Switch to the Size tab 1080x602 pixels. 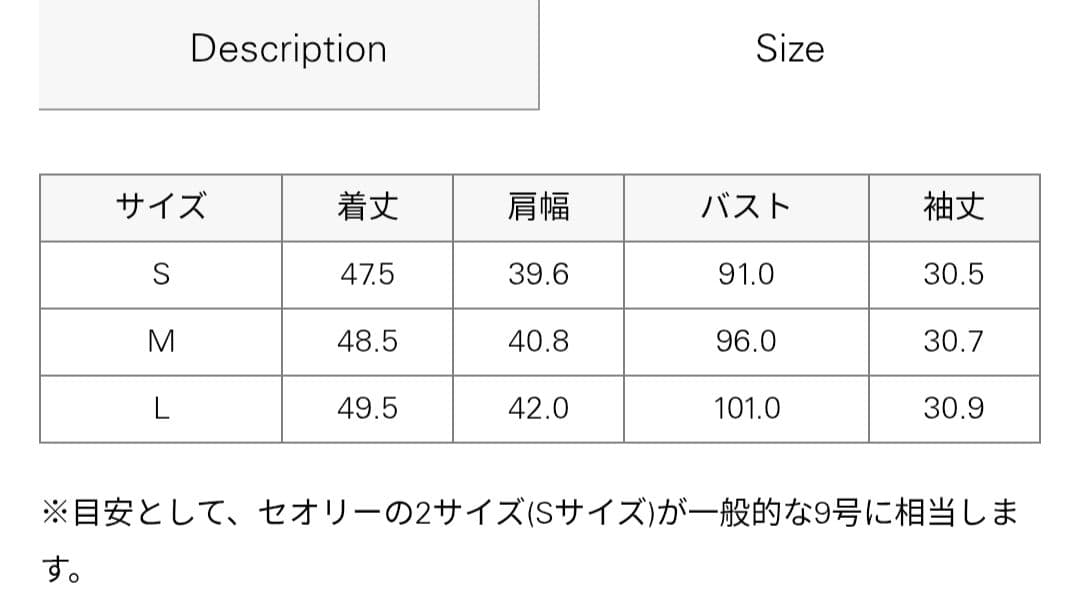click(790, 48)
